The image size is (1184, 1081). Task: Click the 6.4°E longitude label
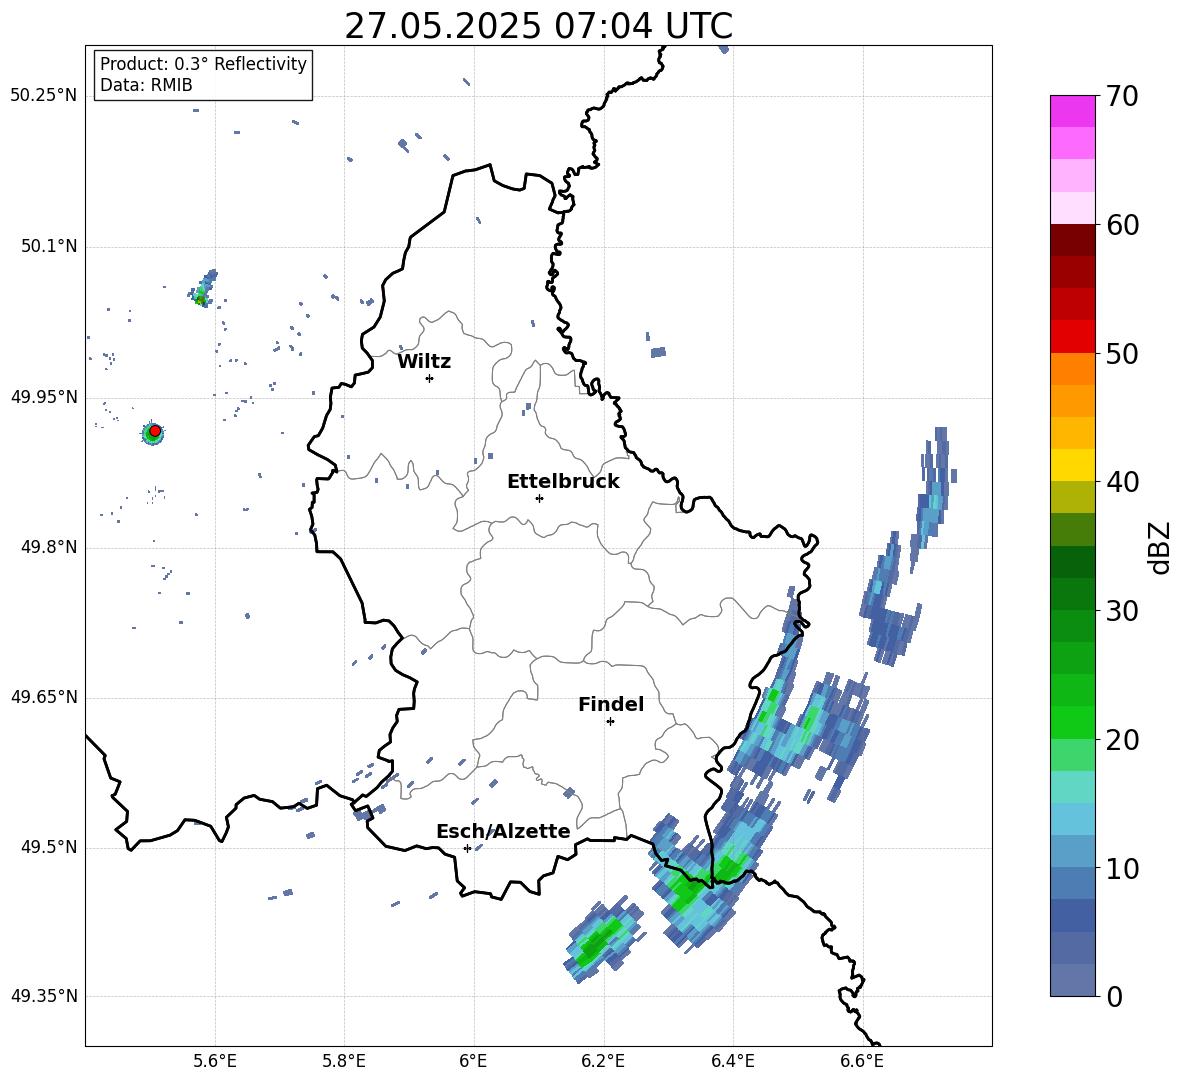coord(732,1061)
